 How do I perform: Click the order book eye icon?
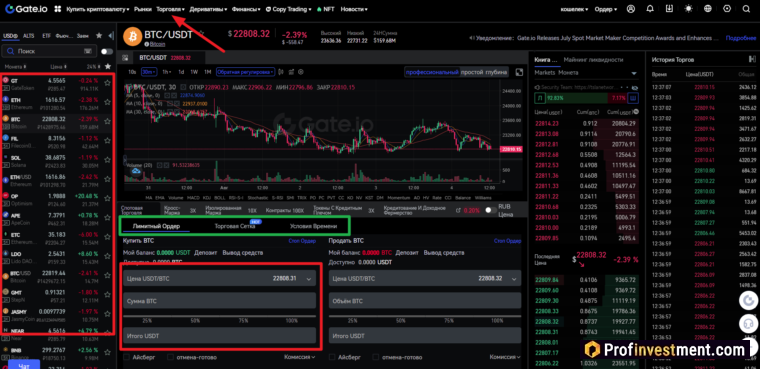coord(634,87)
